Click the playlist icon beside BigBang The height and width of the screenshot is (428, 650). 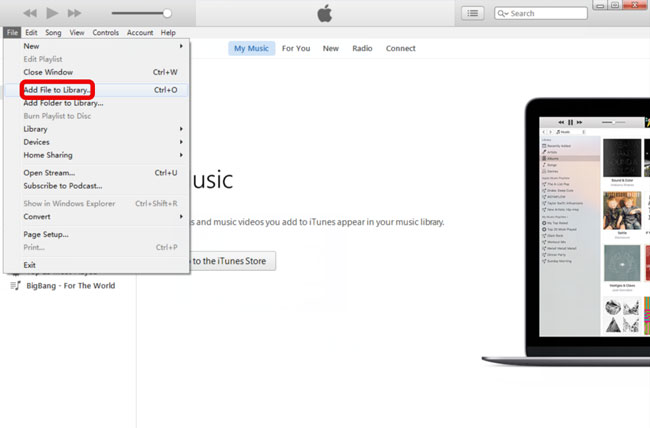point(15,285)
